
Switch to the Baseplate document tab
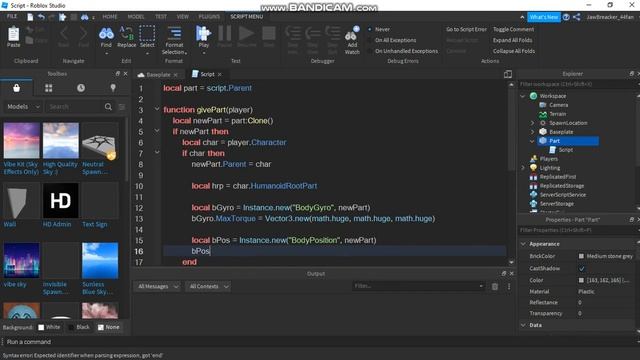point(158,75)
